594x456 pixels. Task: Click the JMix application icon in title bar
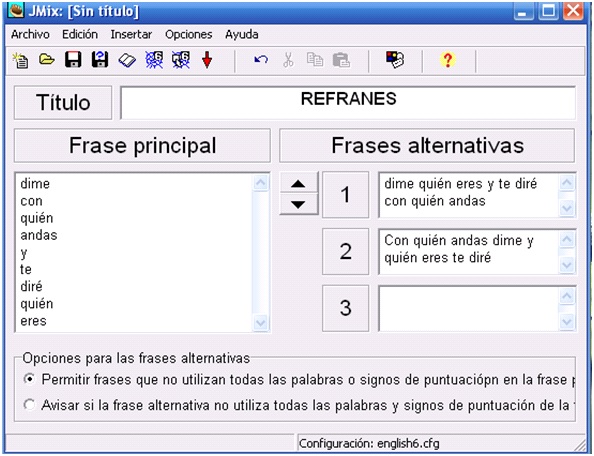[x=17, y=10]
